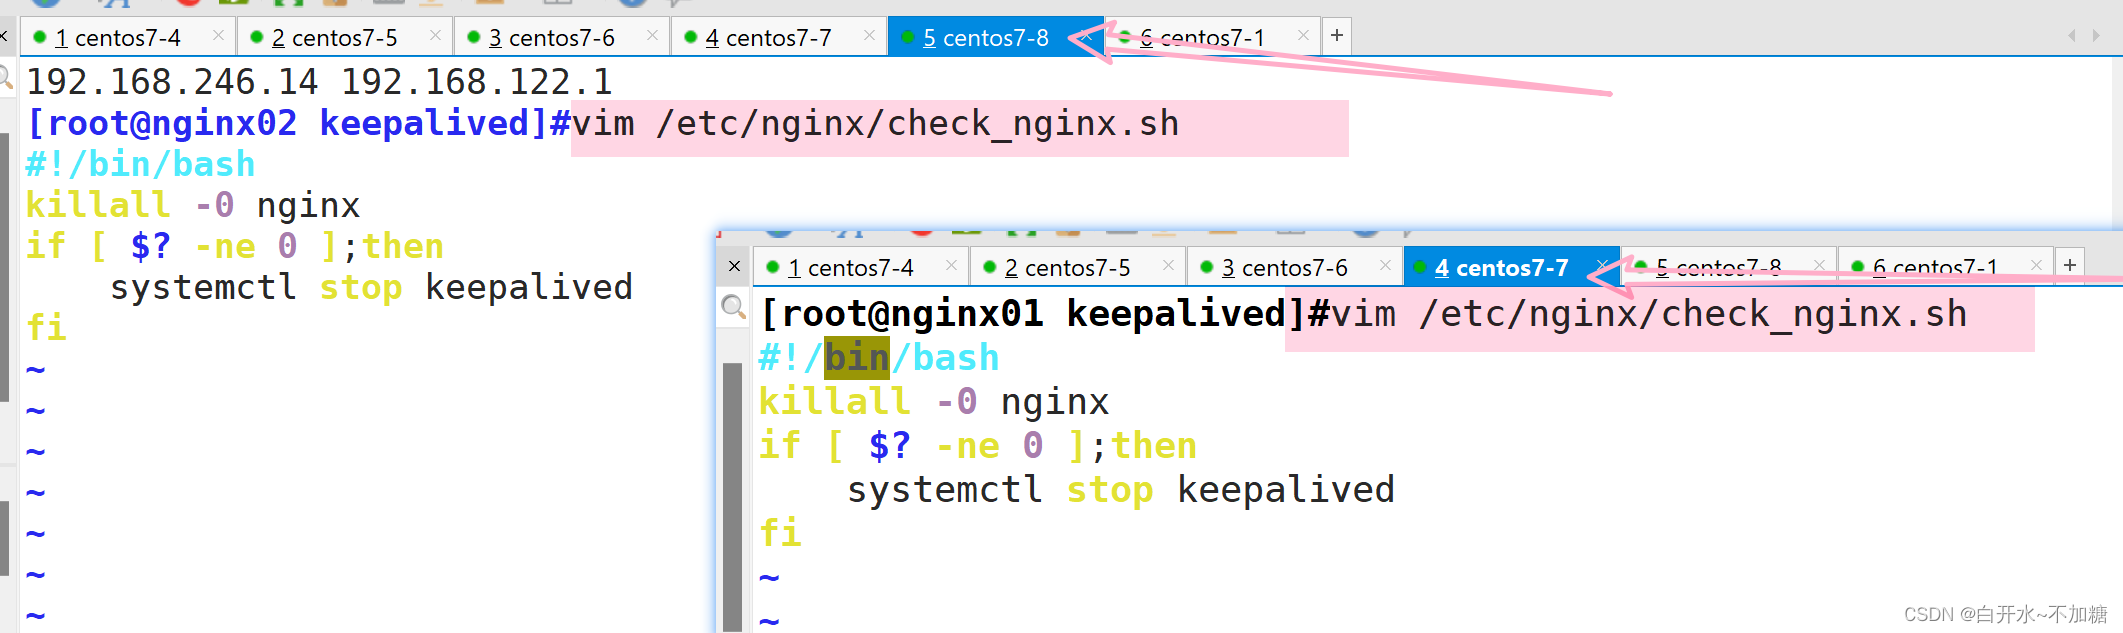
Task: Close tab 4 centos7-7 in back window
Action: [x=869, y=35]
